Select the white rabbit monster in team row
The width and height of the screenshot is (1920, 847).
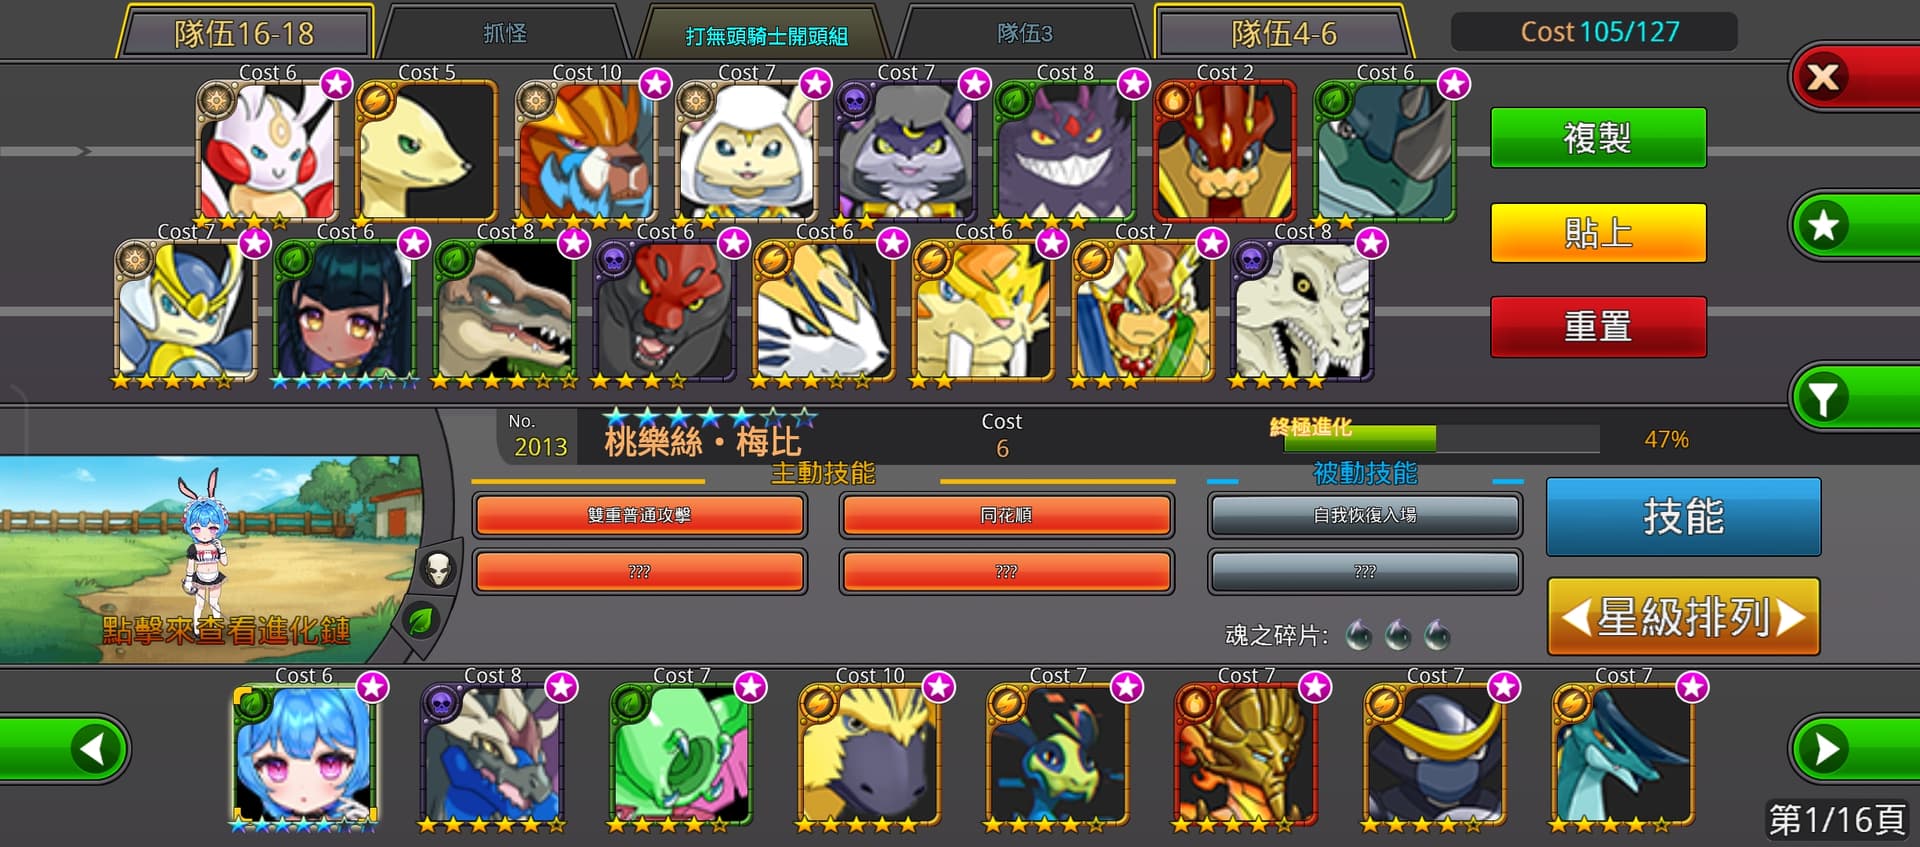tap(268, 150)
